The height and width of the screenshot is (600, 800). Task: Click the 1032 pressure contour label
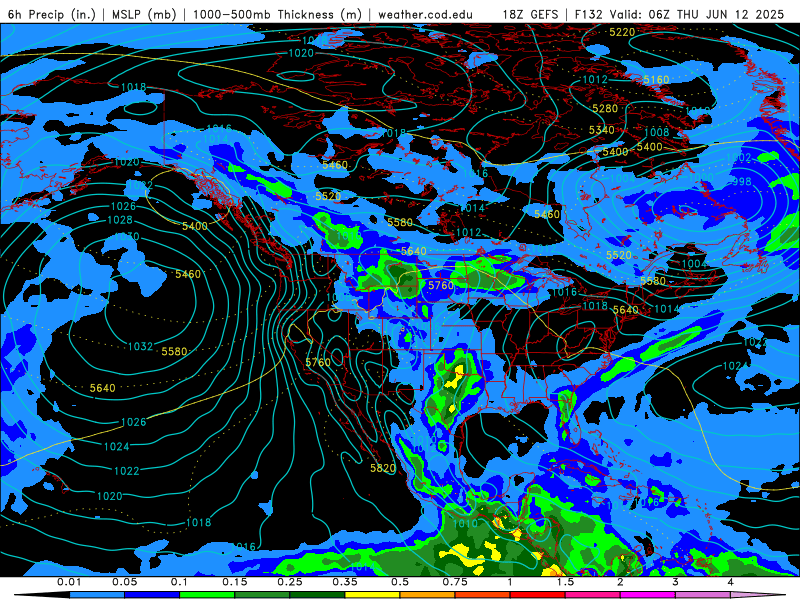140,346
